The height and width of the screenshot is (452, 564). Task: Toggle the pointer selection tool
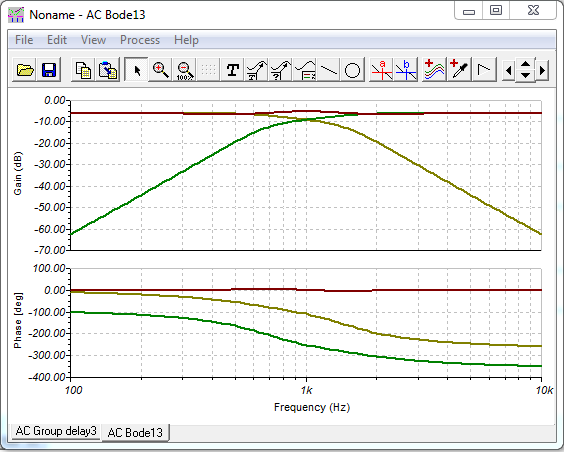point(136,69)
